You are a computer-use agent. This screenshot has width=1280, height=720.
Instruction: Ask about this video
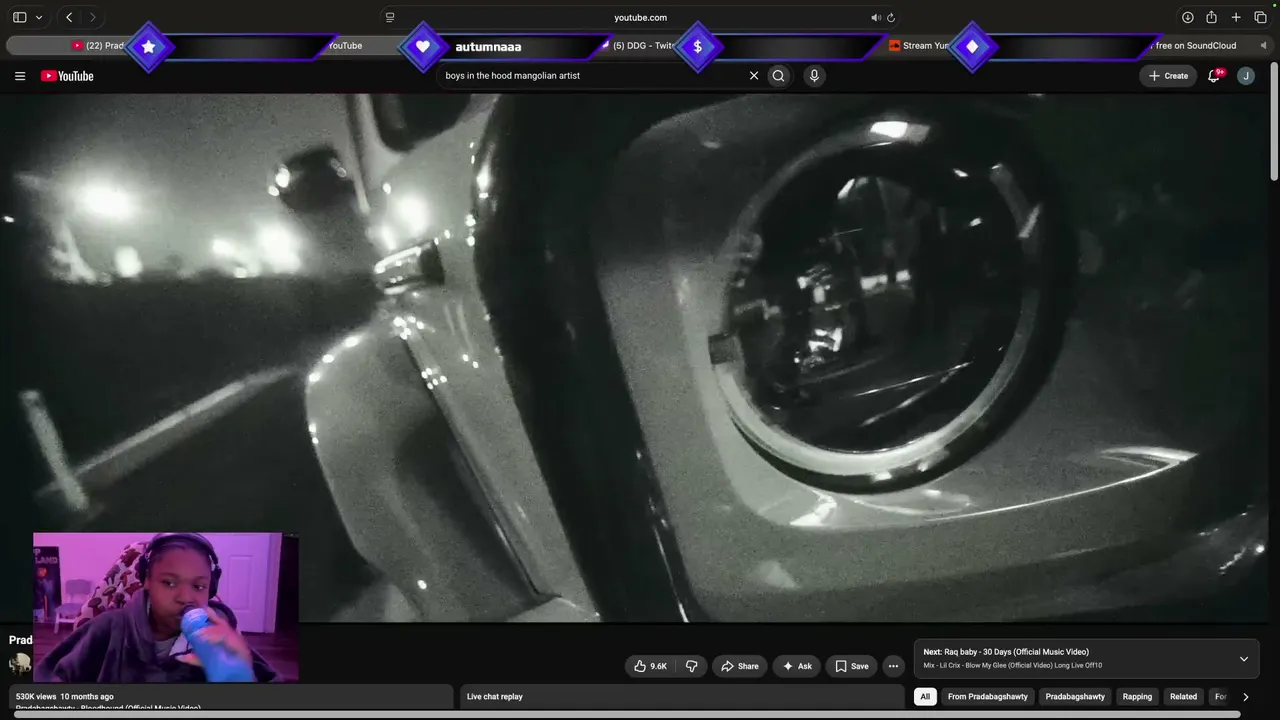click(x=797, y=666)
